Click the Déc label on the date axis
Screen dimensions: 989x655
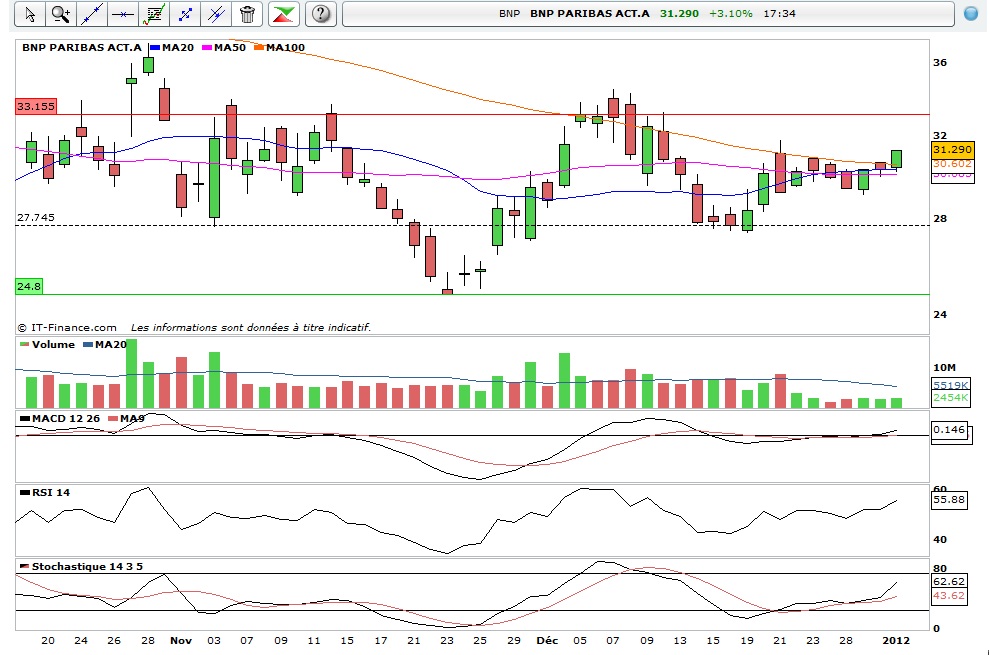point(547,640)
